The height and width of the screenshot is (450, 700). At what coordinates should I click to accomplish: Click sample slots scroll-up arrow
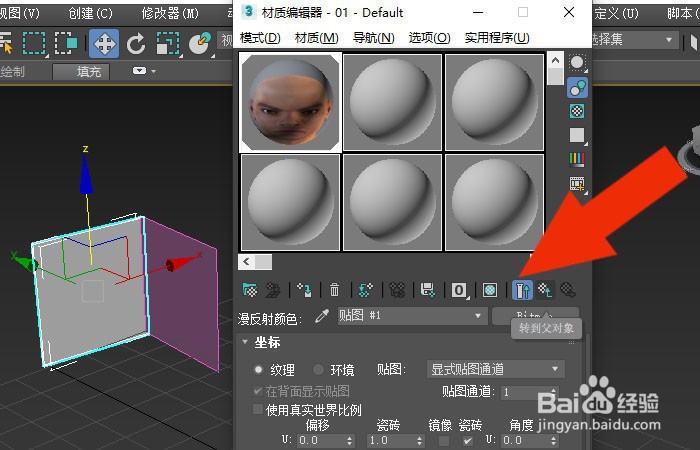[555, 60]
